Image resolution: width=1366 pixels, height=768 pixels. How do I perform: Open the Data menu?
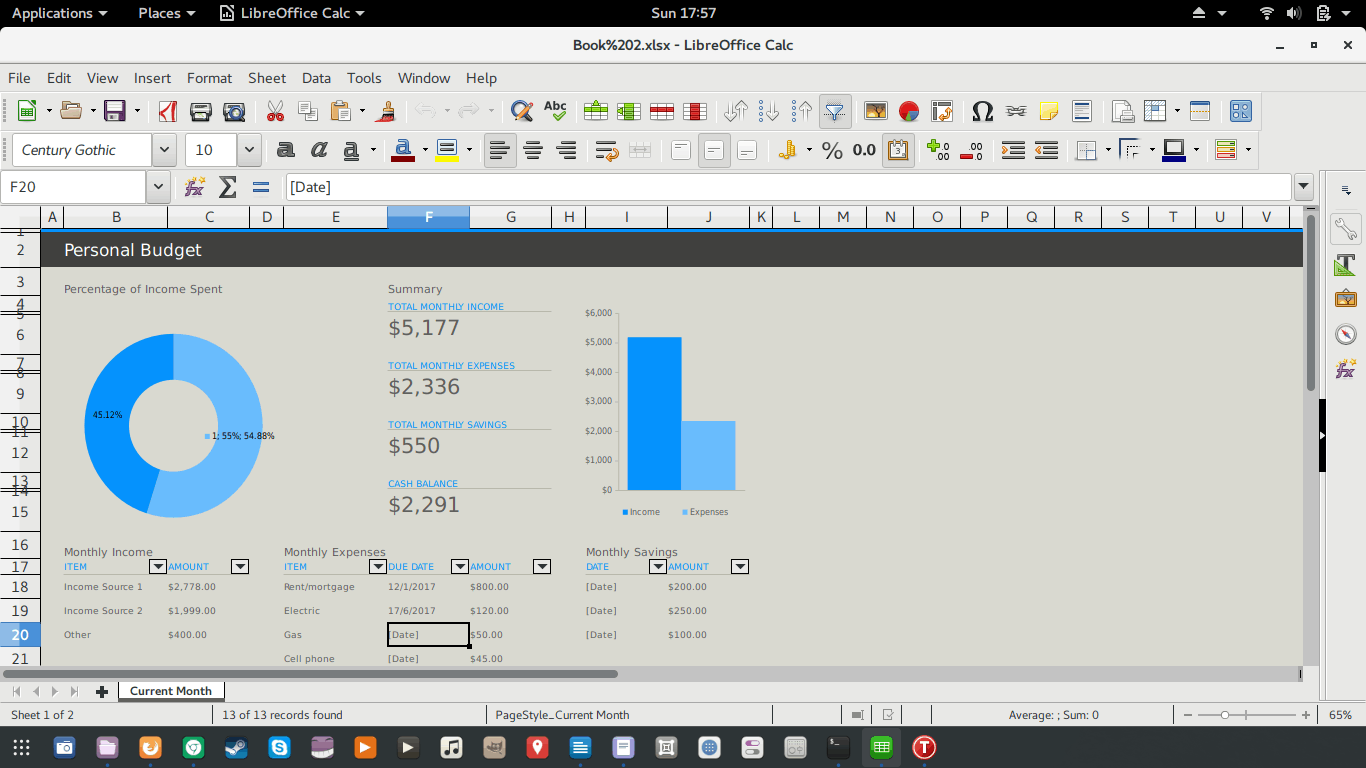pos(316,78)
